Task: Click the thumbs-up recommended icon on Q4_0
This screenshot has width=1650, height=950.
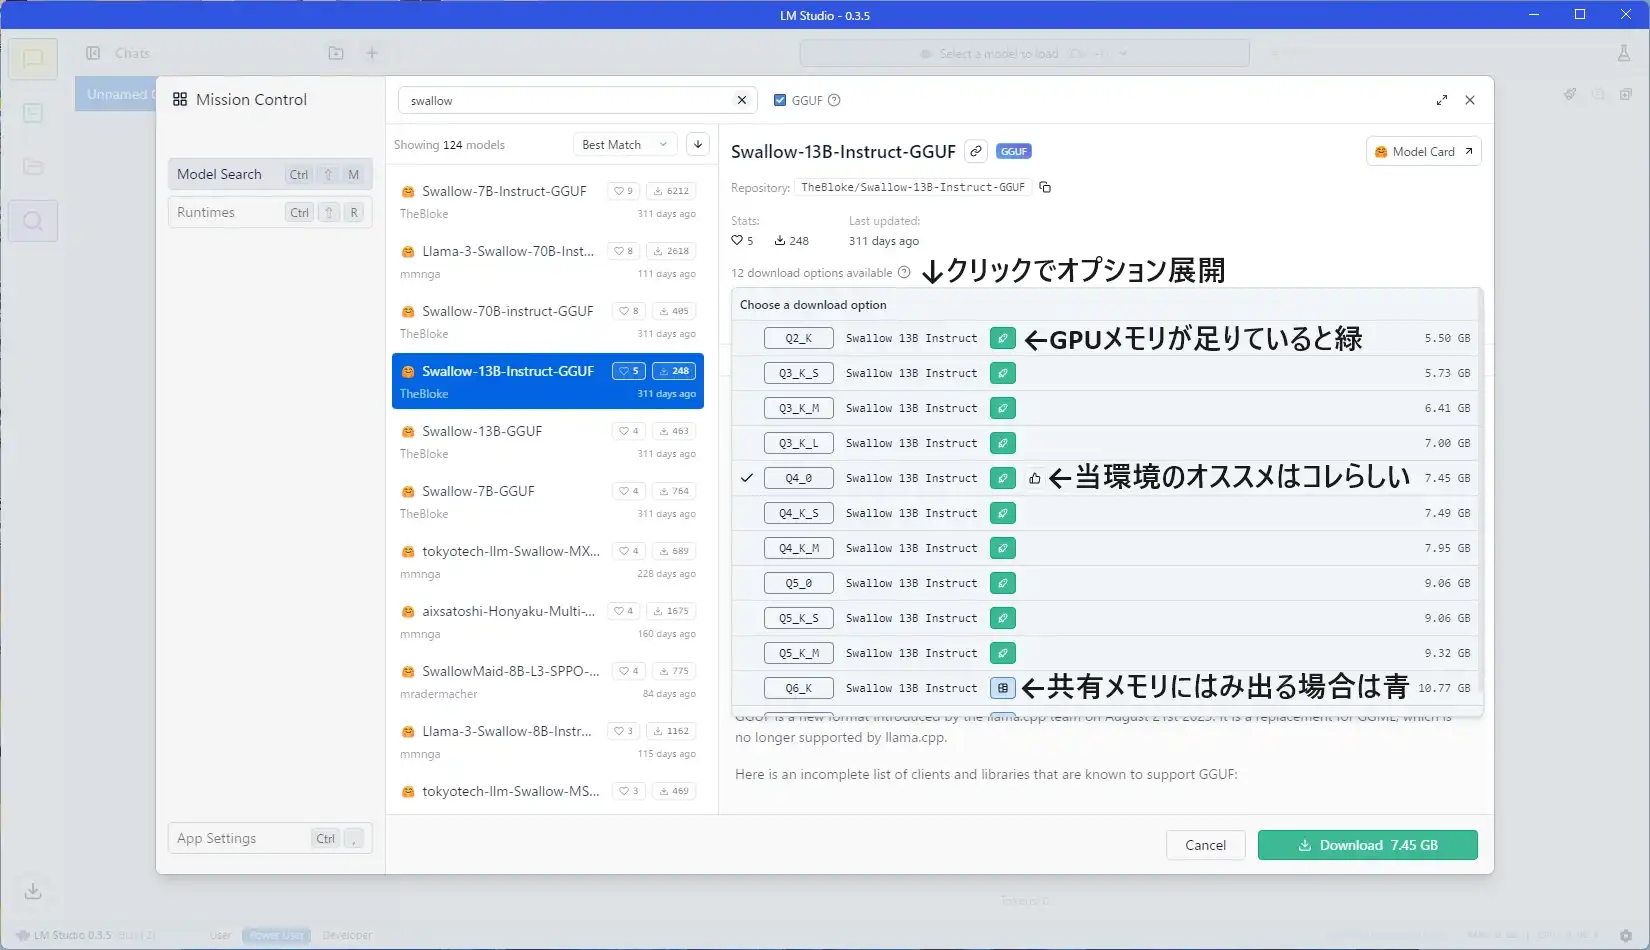Action: 1034,478
